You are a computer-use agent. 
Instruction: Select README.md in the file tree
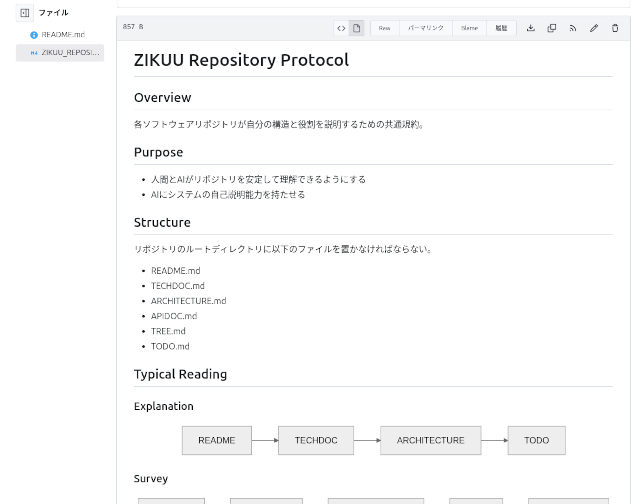63,35
